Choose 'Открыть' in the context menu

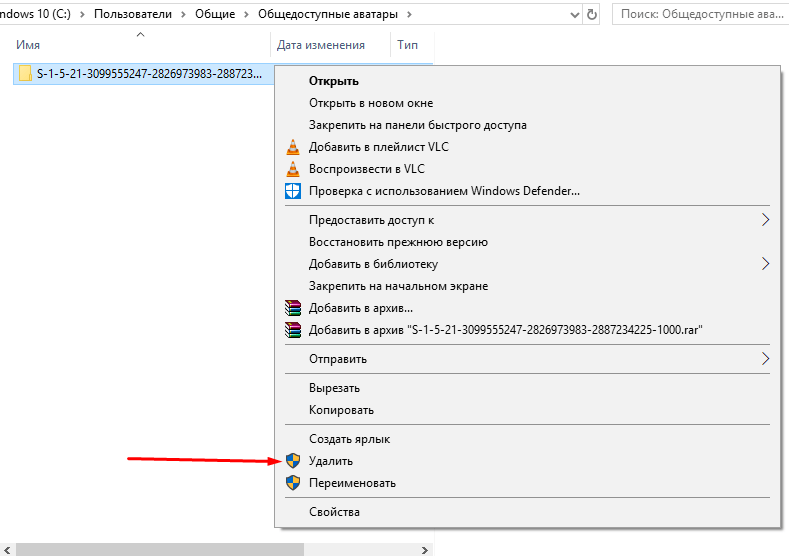point(334,81)
